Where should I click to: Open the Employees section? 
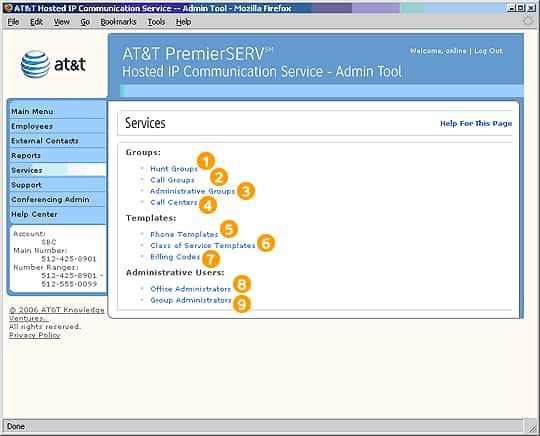(57, 126)
